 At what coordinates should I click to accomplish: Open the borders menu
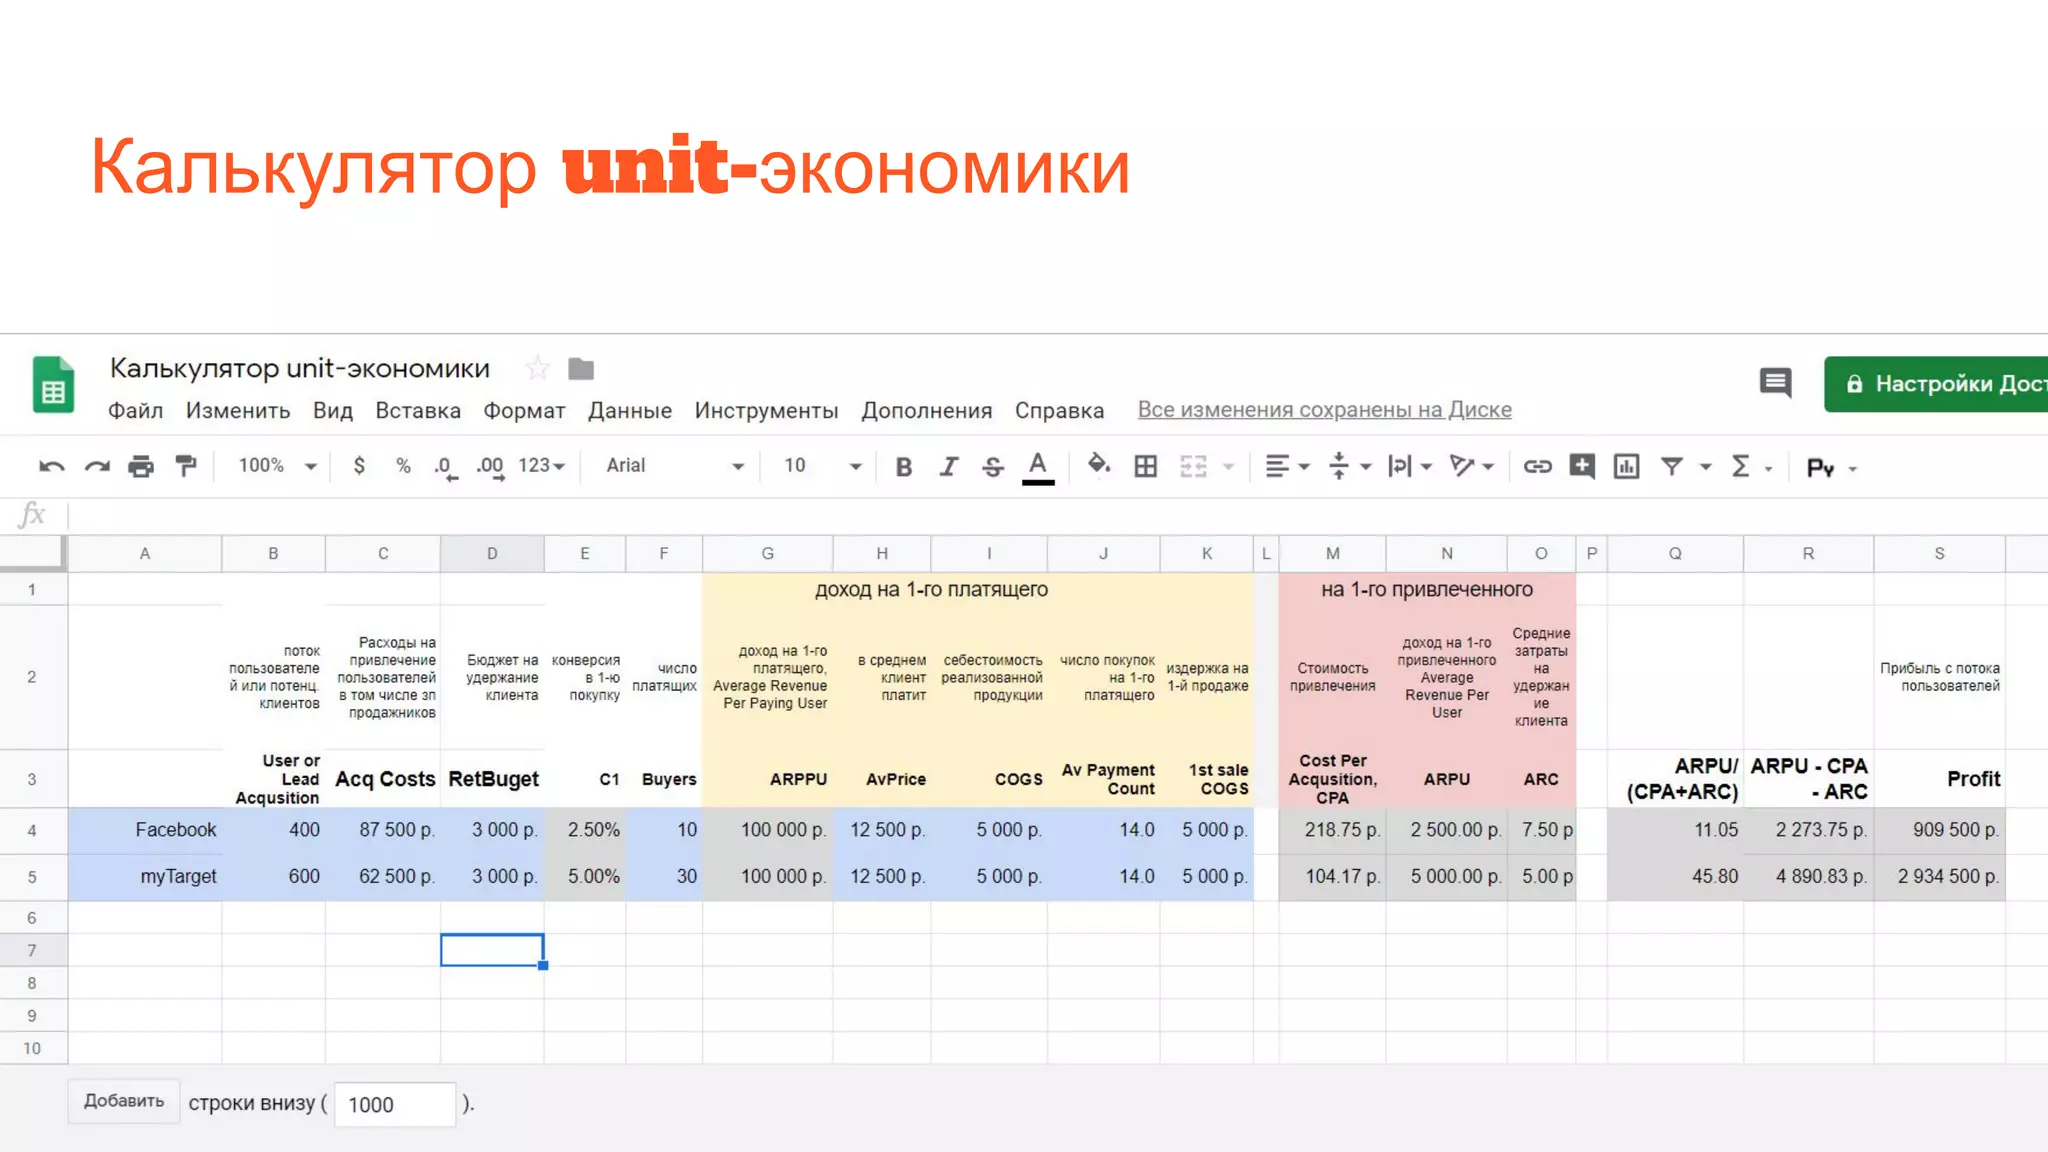(x=1146, y=466)
